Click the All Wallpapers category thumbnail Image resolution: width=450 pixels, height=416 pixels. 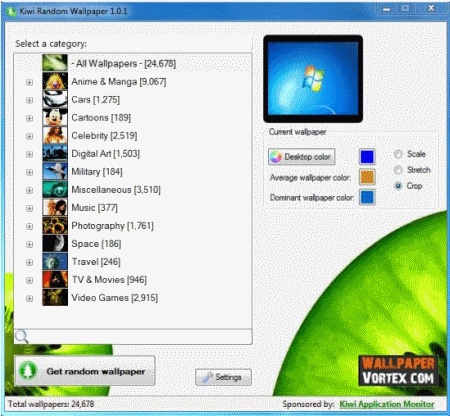coord(55,63)
